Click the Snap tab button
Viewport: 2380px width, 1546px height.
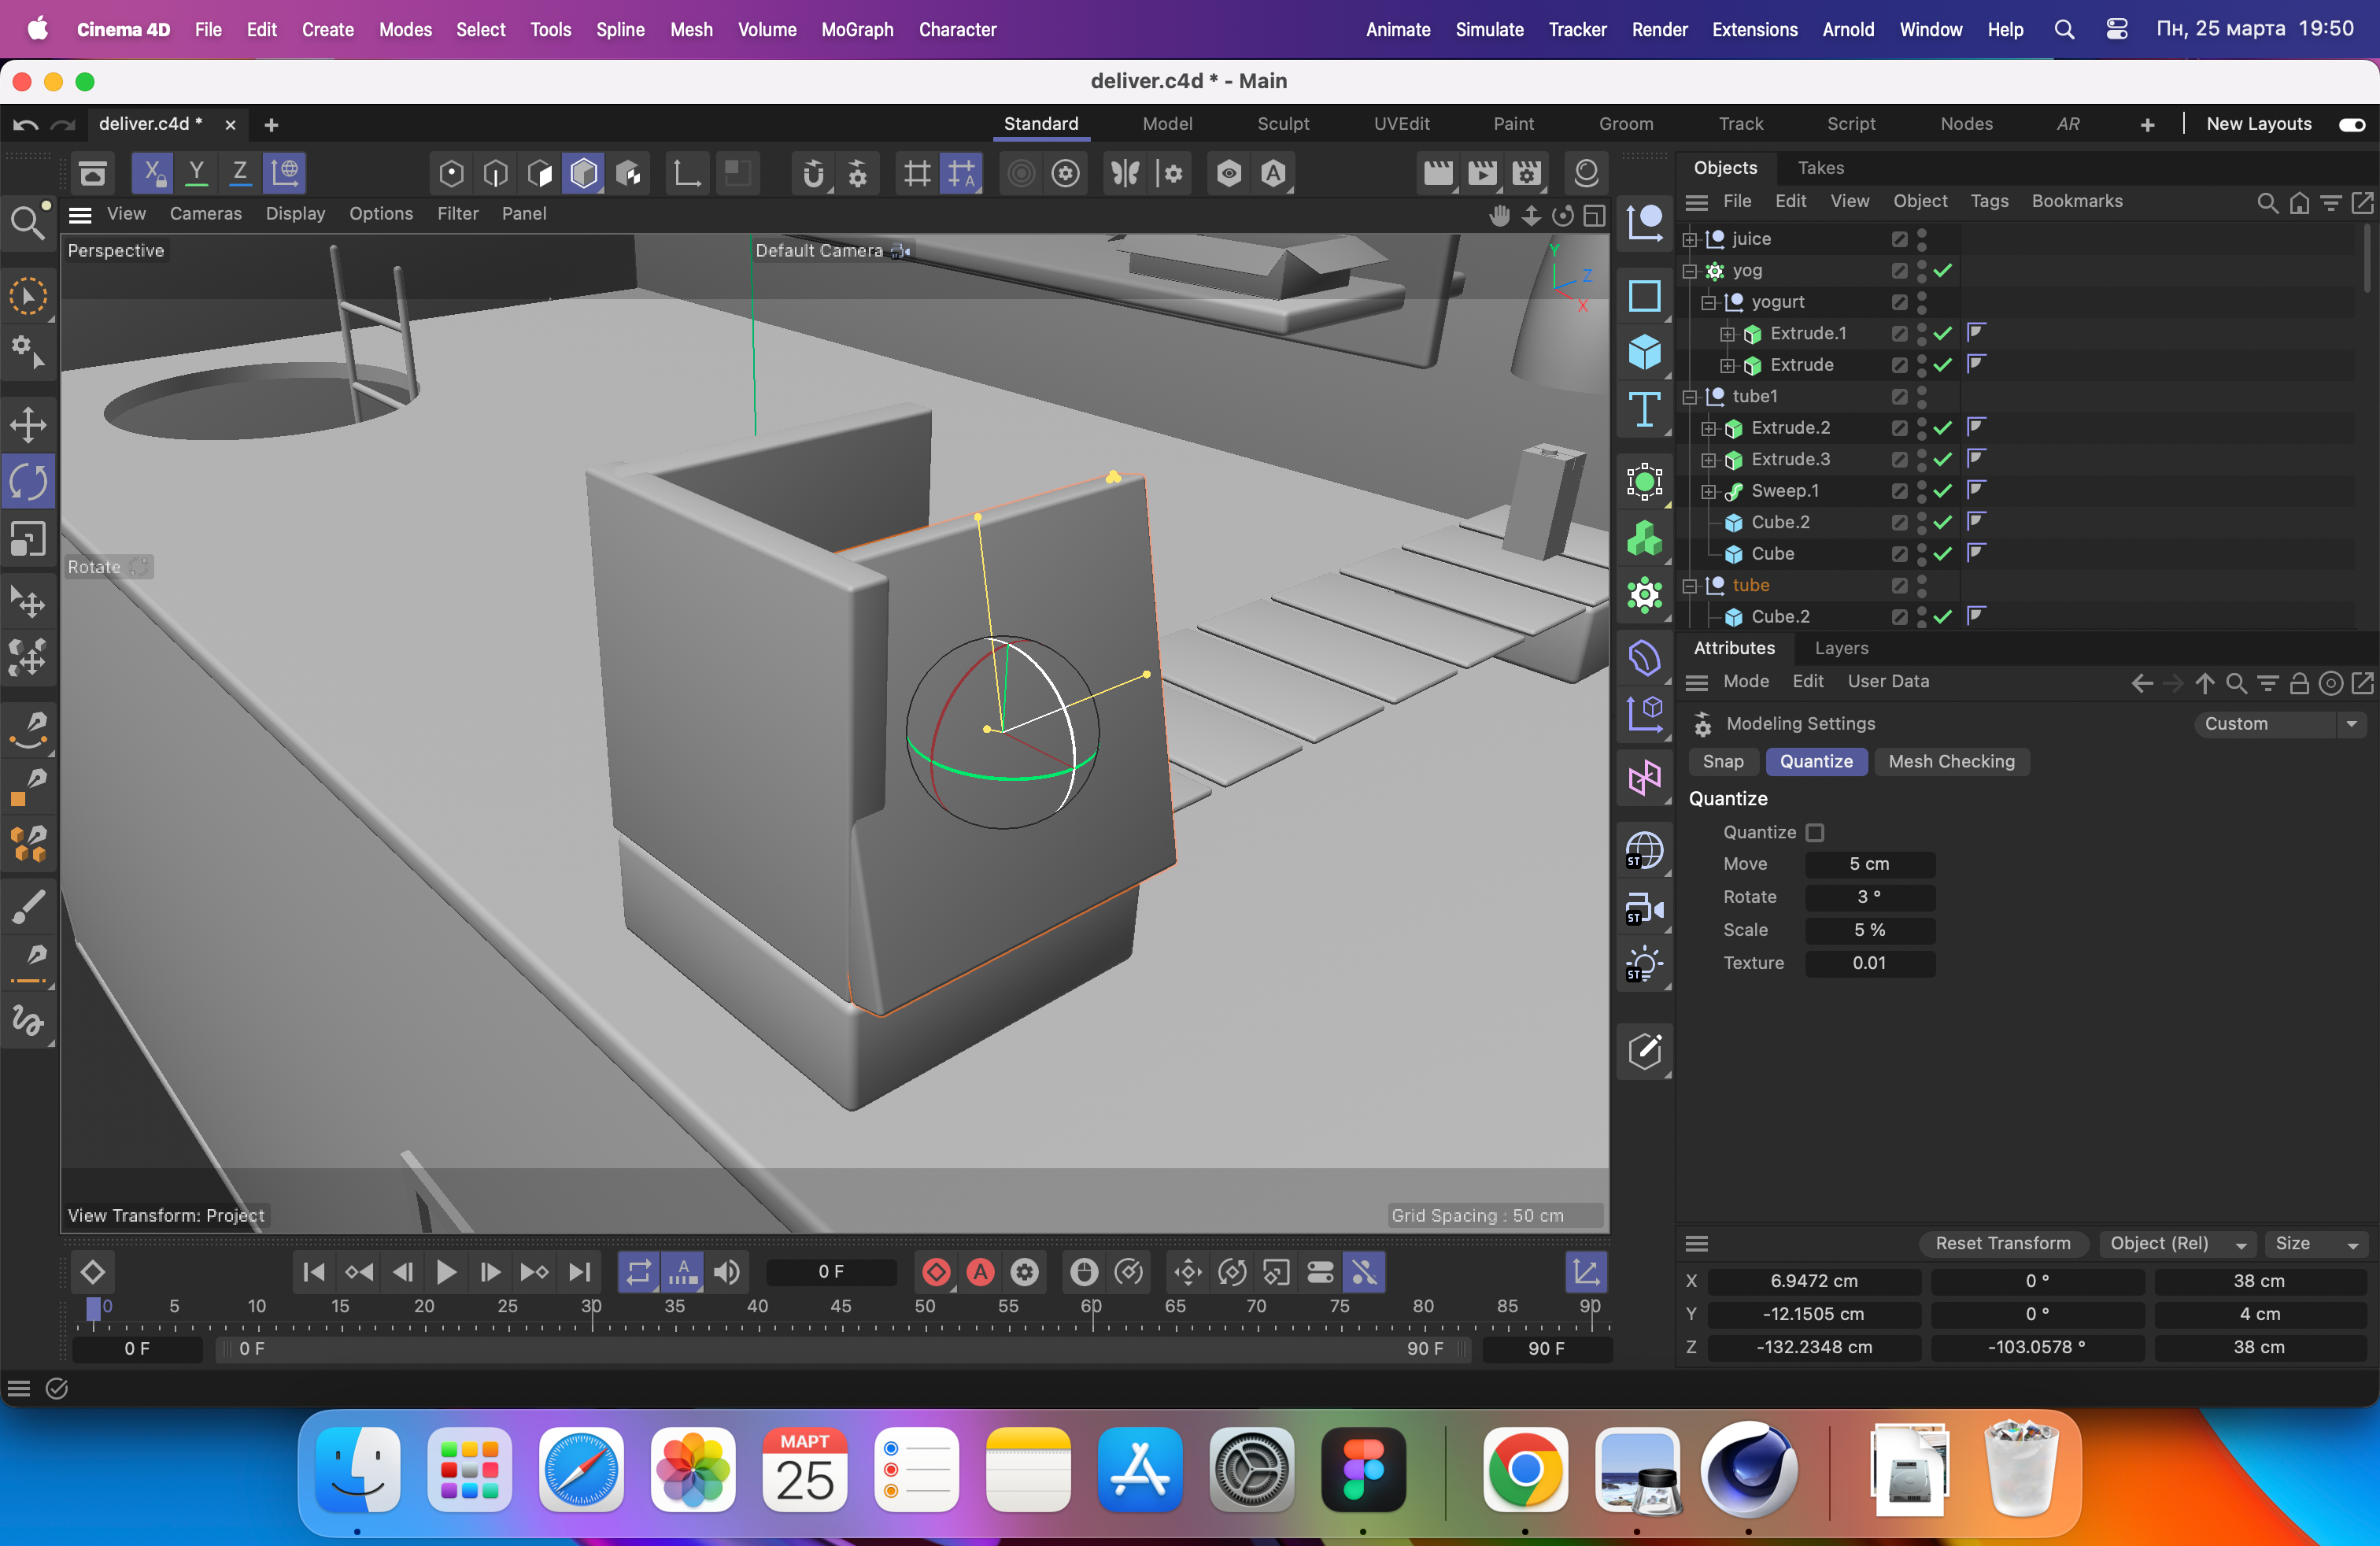coord(1722,761)
